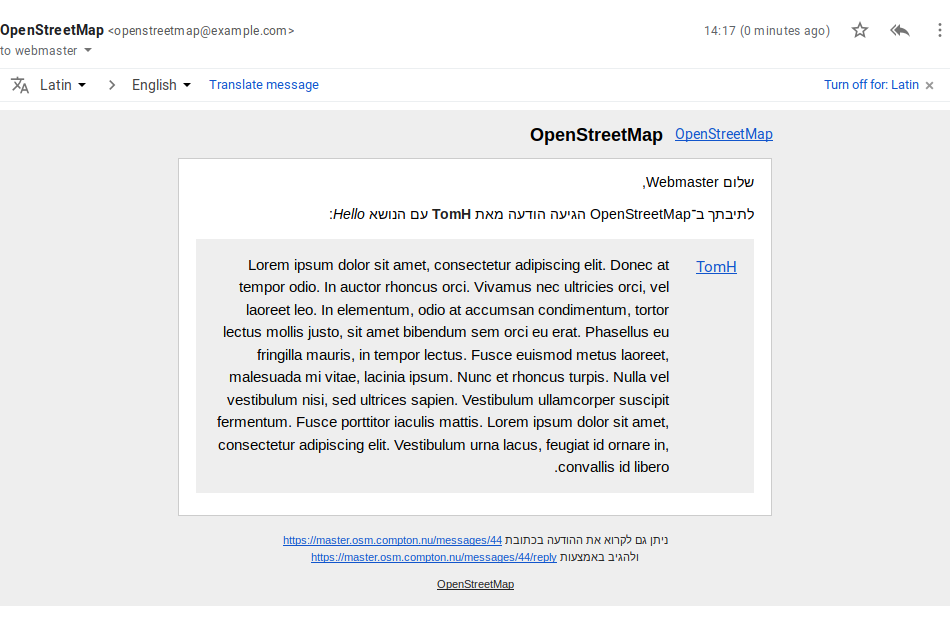Open the OpenStreetMap header link

[x=723, y=134]
